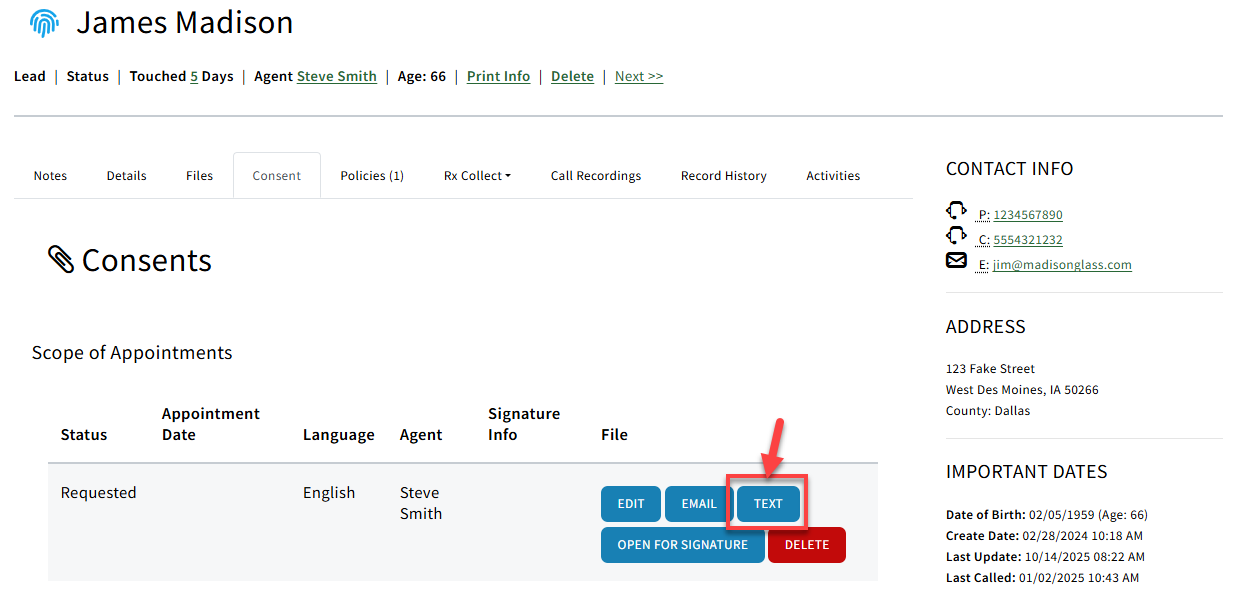
Task: Click the red DELETE button in the table
Action: (x=806, y=544)
